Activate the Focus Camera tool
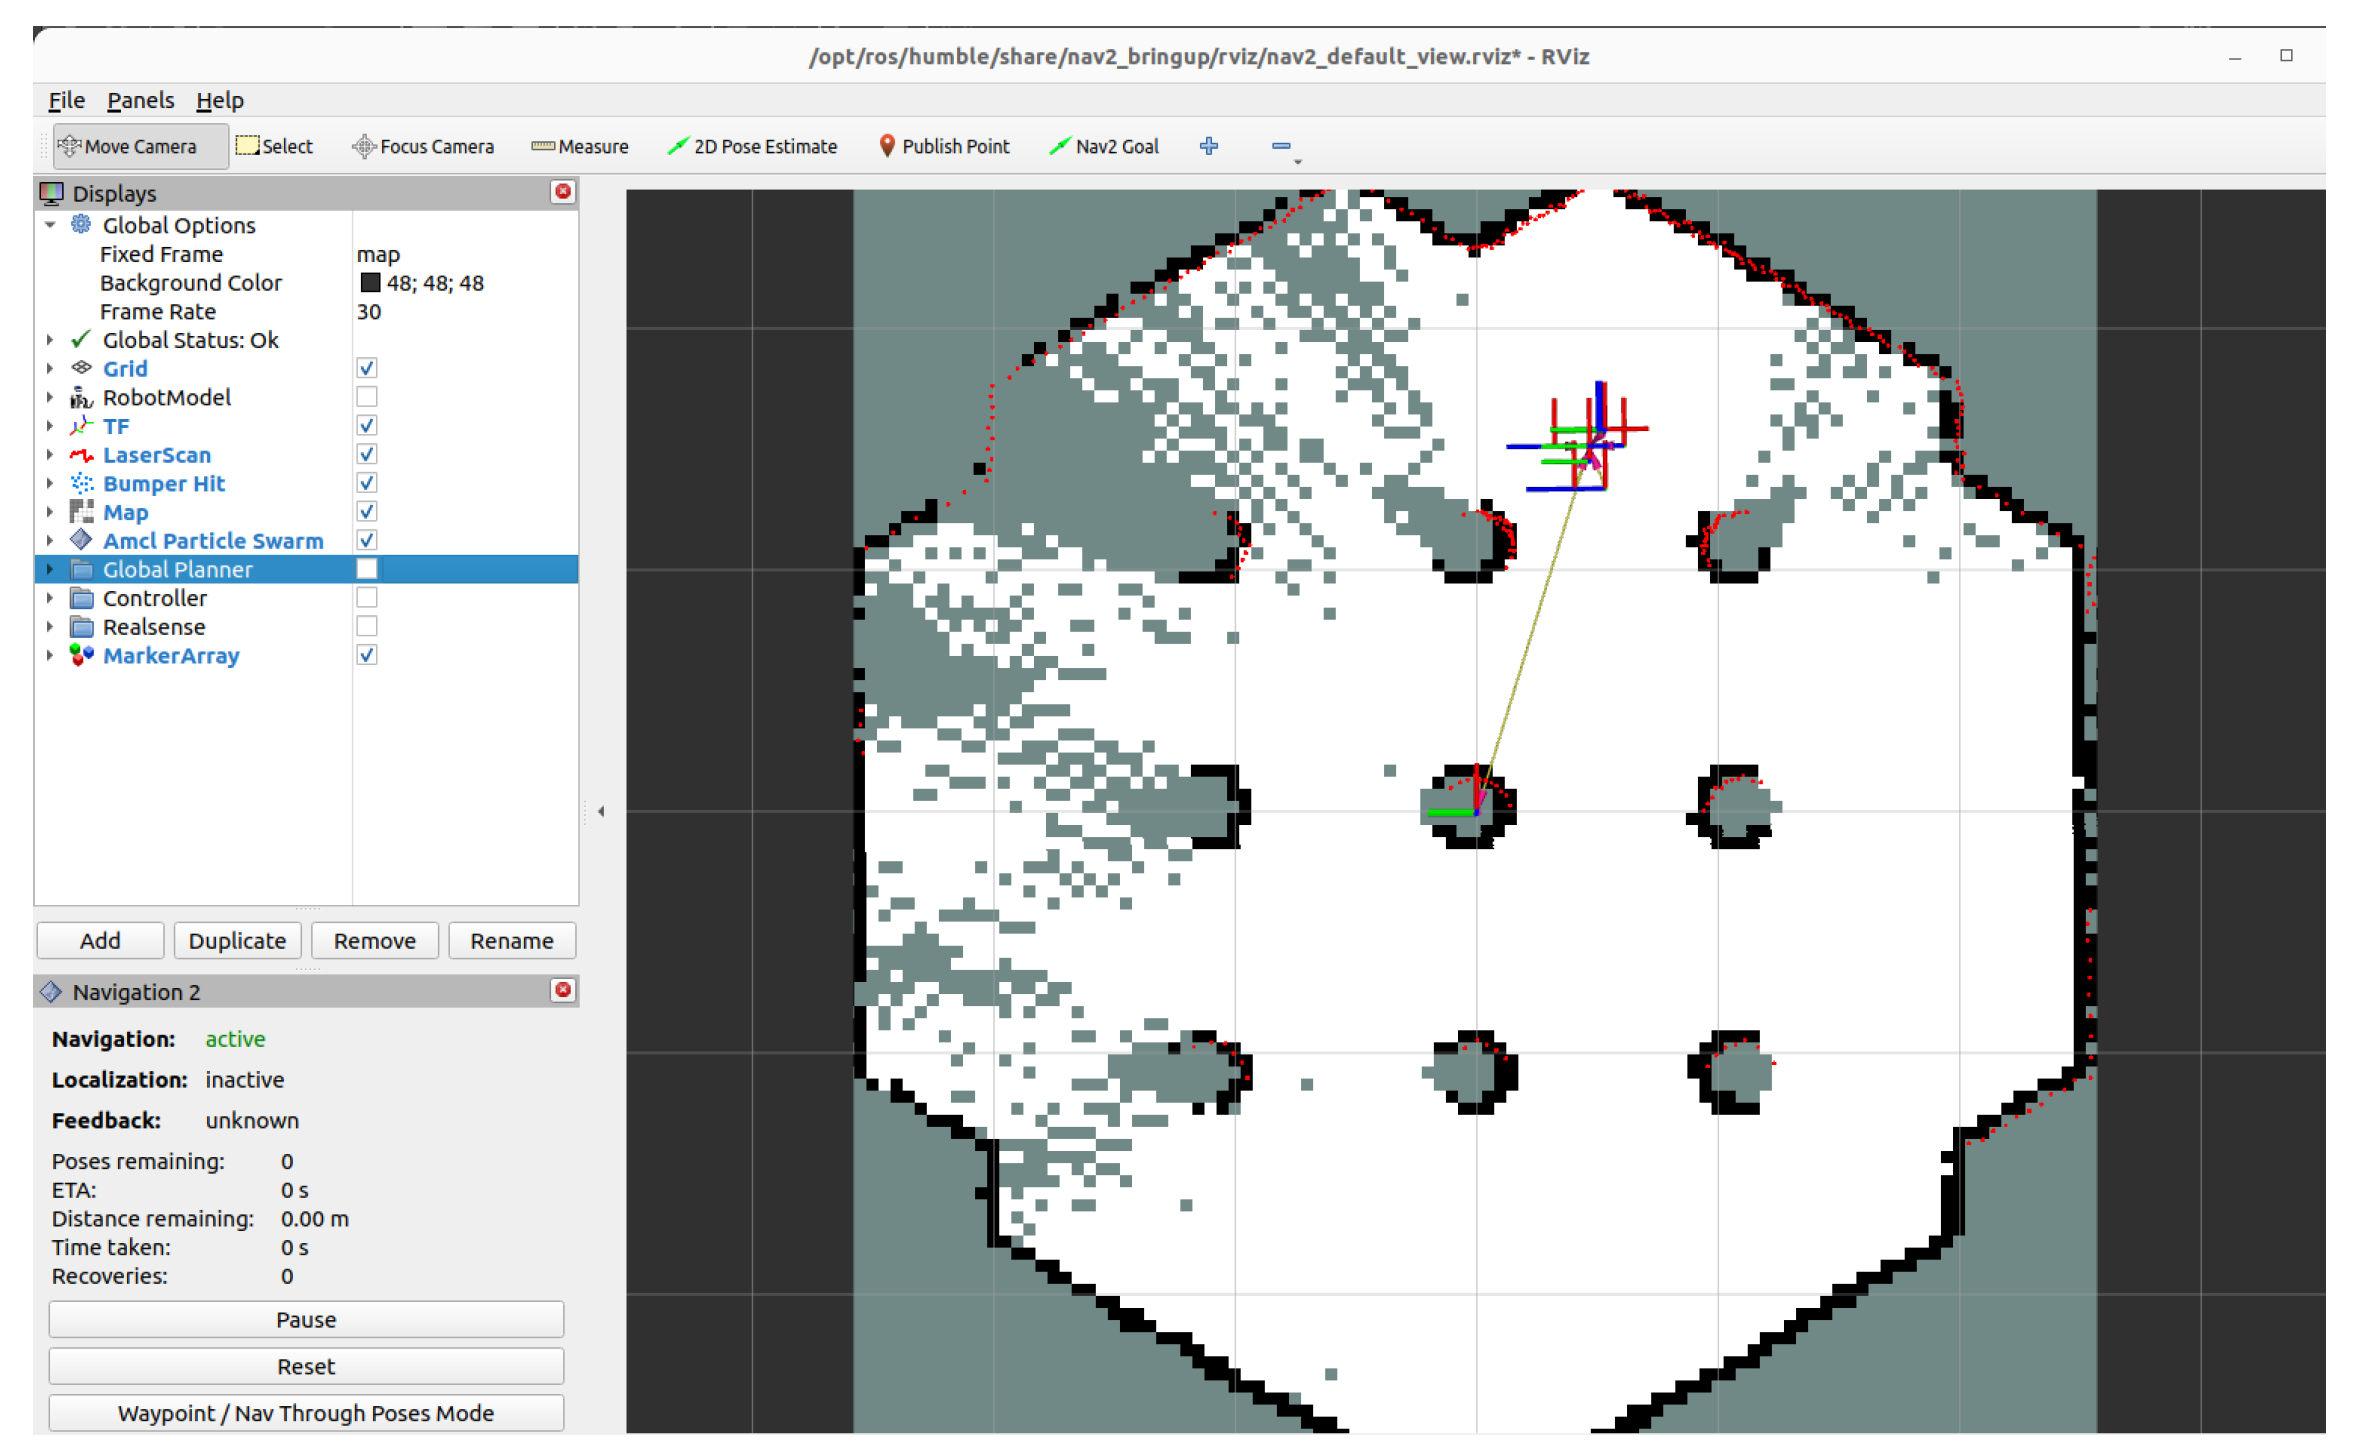The height and width of the screenshot is (1452, 2353). point(423,146)
